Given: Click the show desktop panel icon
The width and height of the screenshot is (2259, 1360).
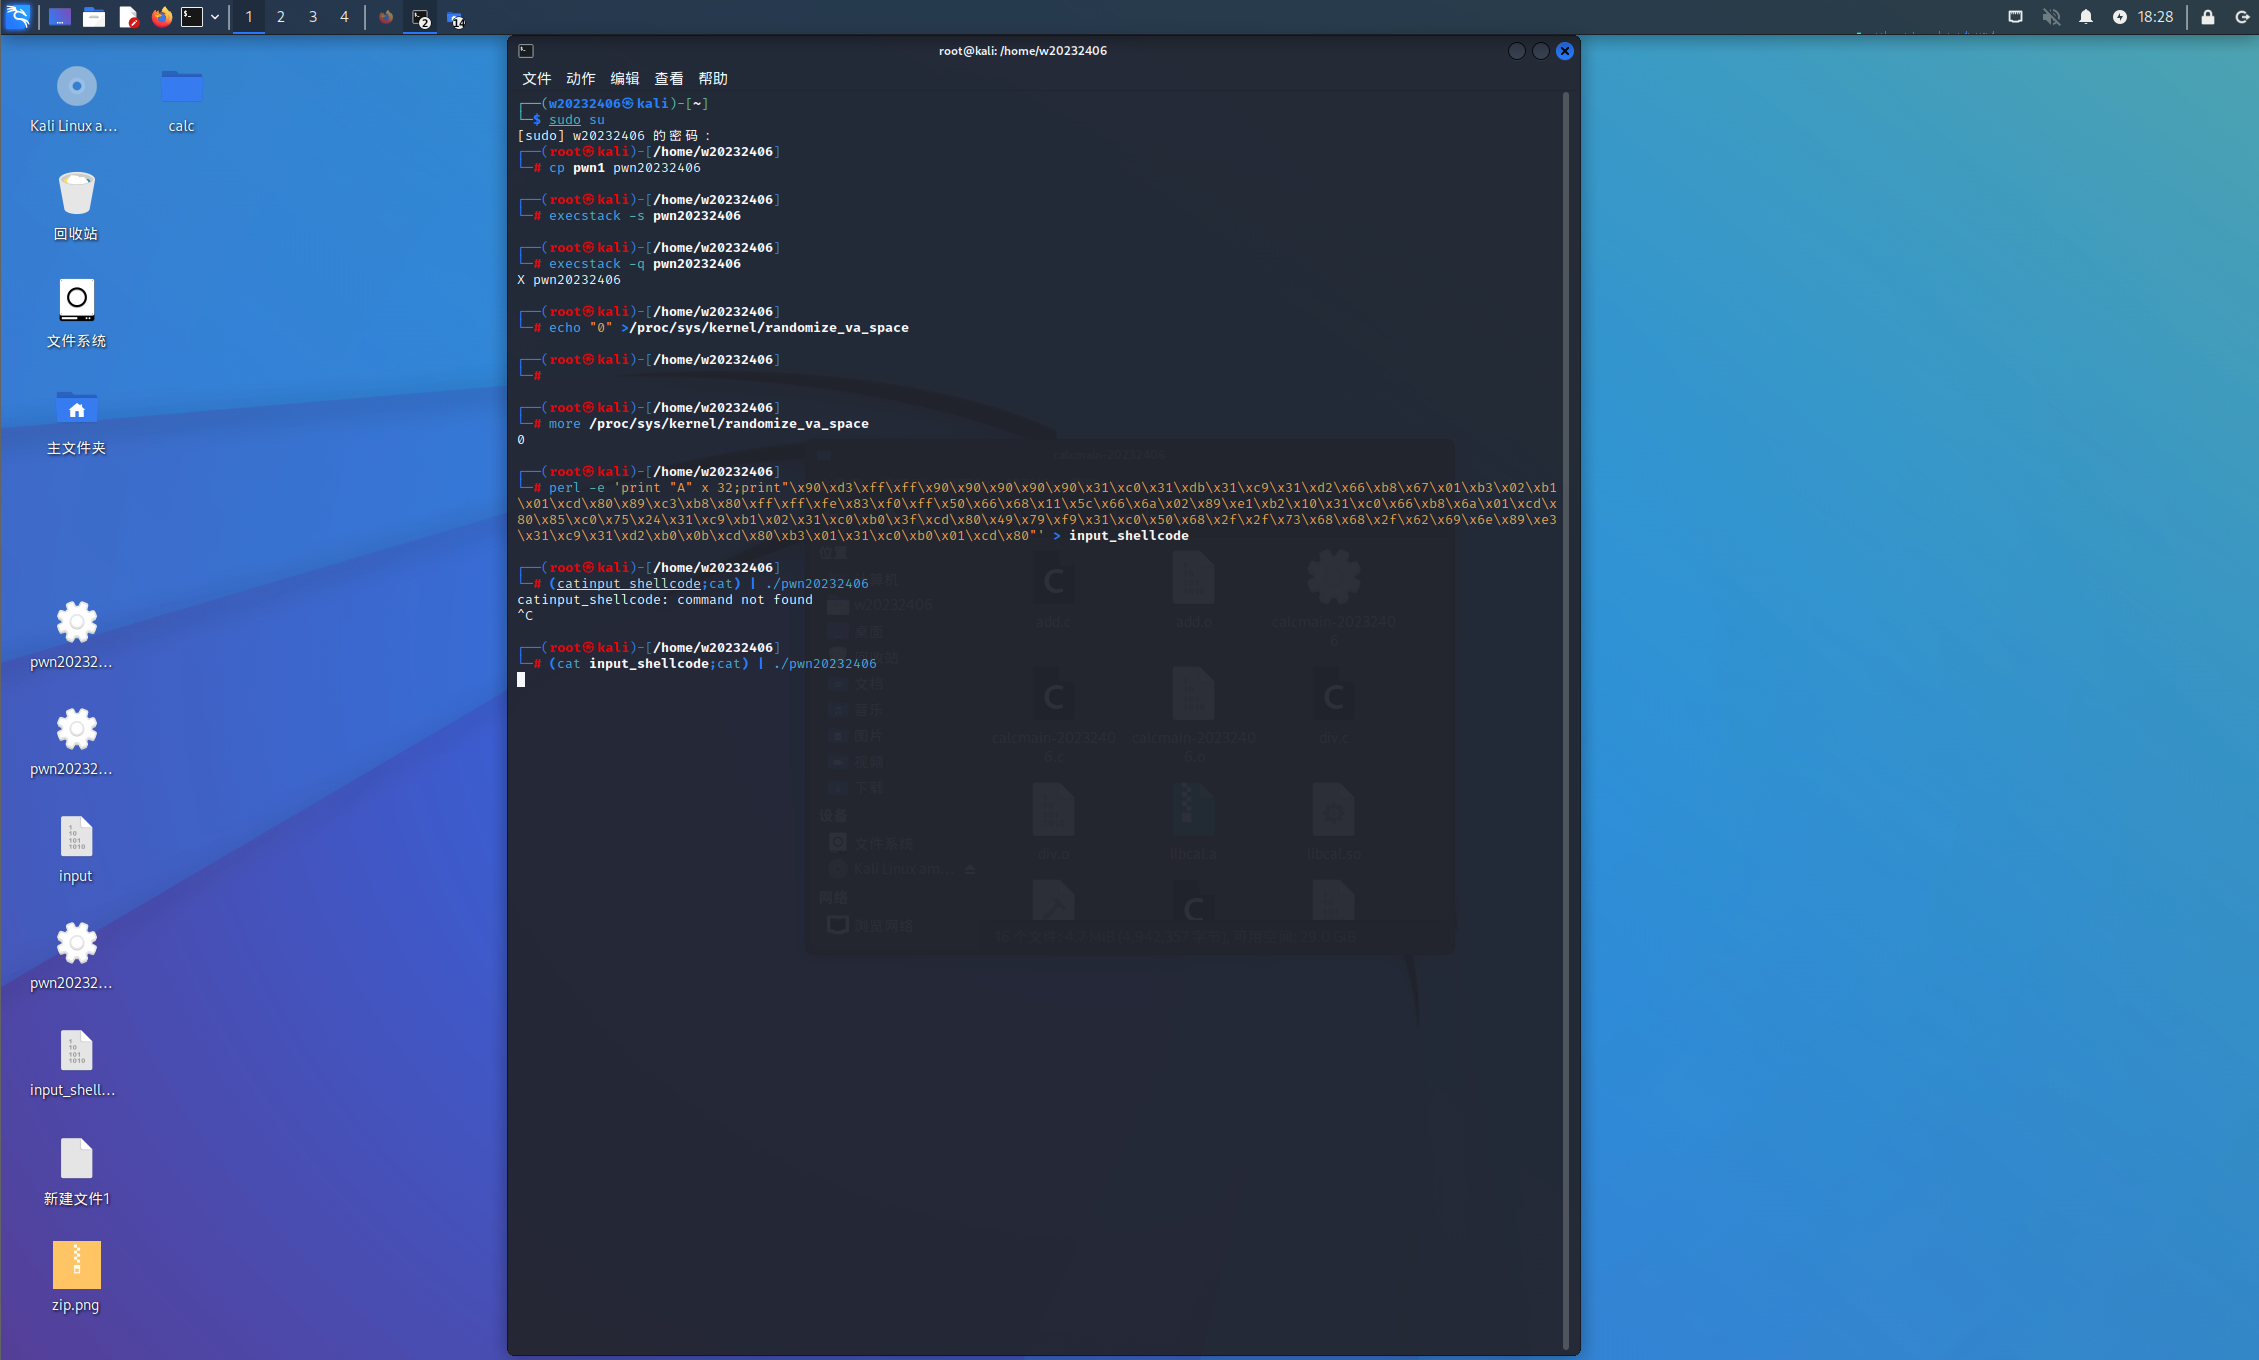Looking at the screenshot, I should pyautogui.click(x=60, y=17).
